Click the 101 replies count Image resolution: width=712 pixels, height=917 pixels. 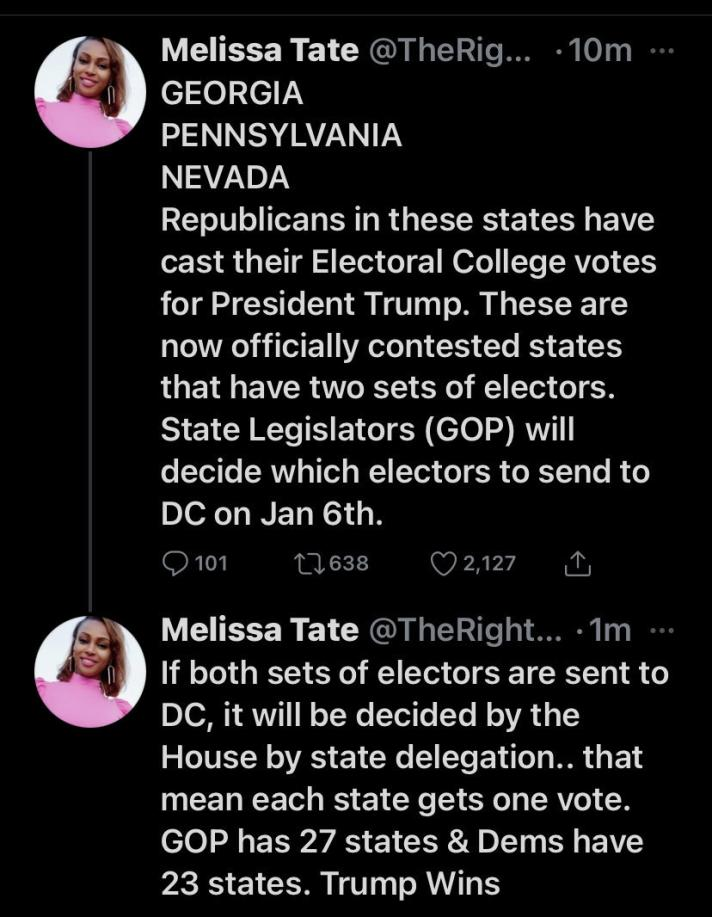211,563
